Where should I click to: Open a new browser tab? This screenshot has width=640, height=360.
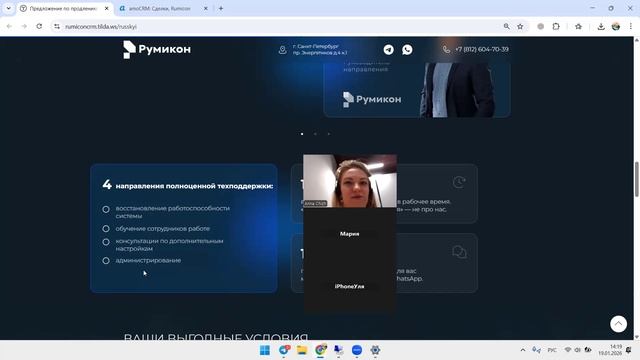(x=221, y=8)
